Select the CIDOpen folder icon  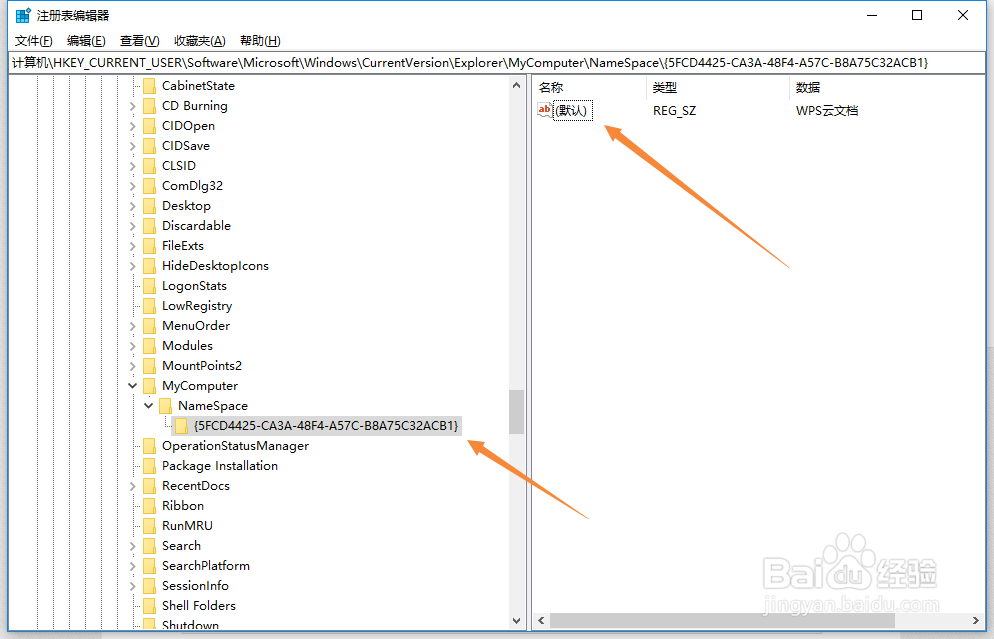[150, 126]
